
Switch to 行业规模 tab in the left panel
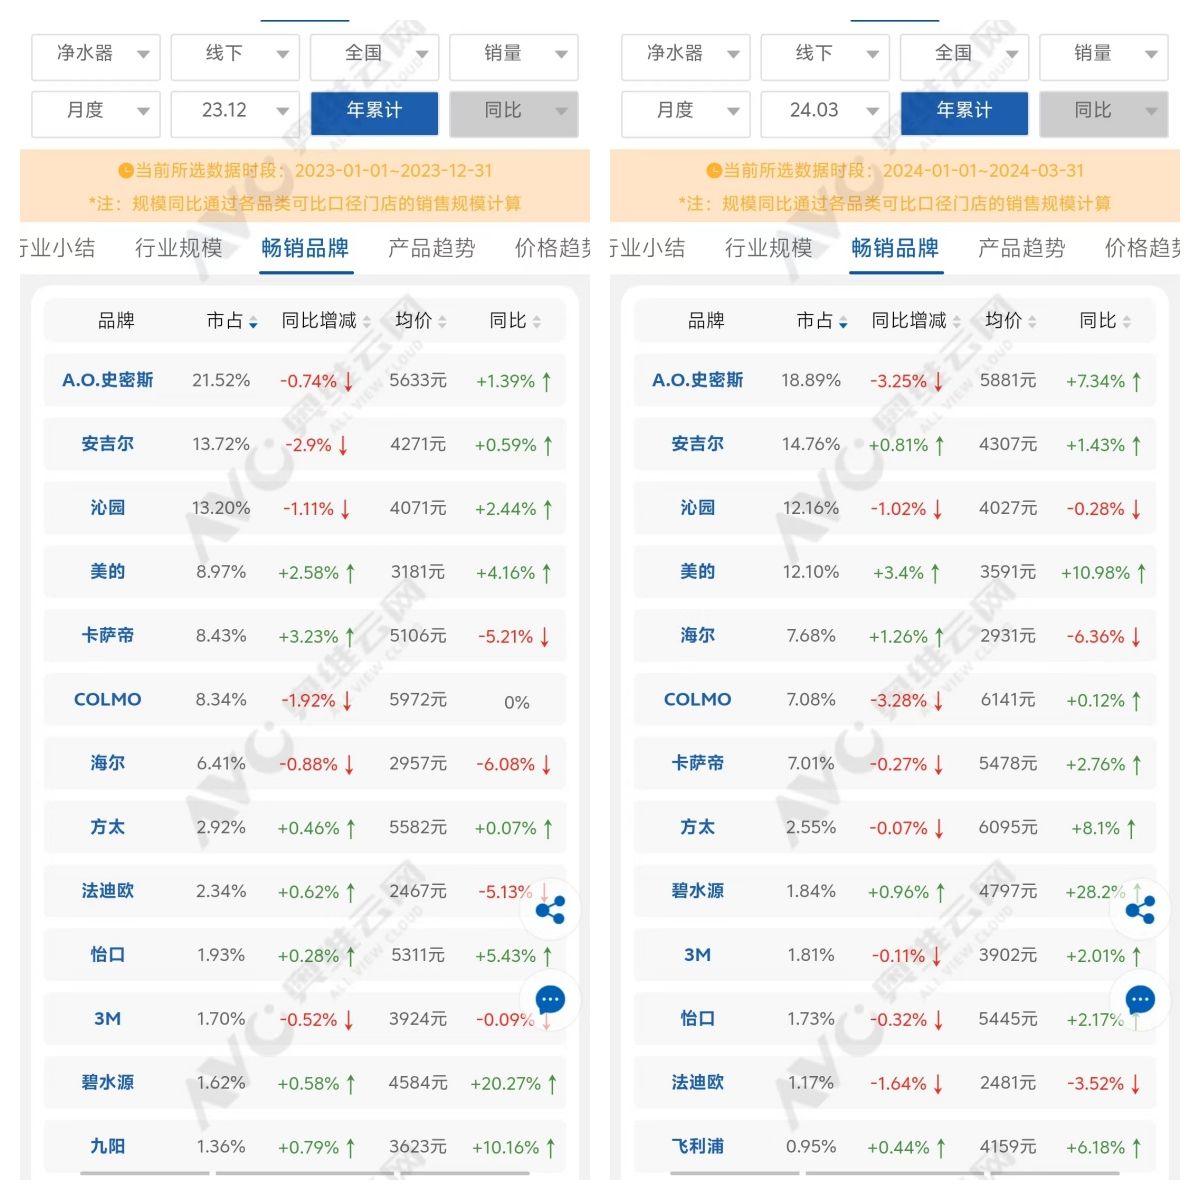(x=179, y=248)
